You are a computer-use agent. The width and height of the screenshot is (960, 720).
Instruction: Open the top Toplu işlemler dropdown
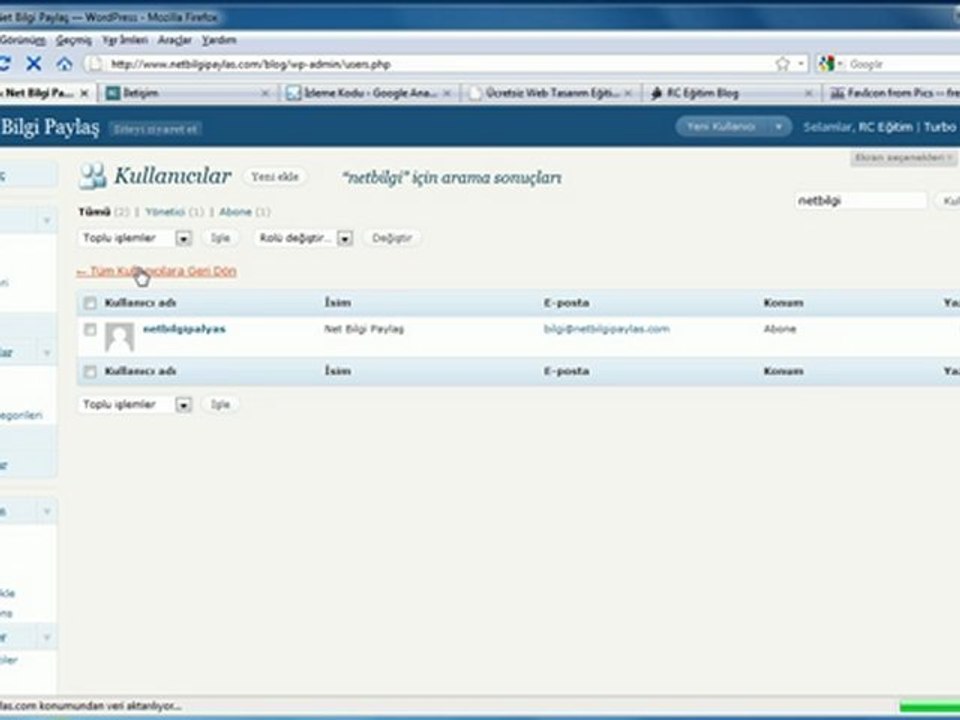tap(135, 238)
